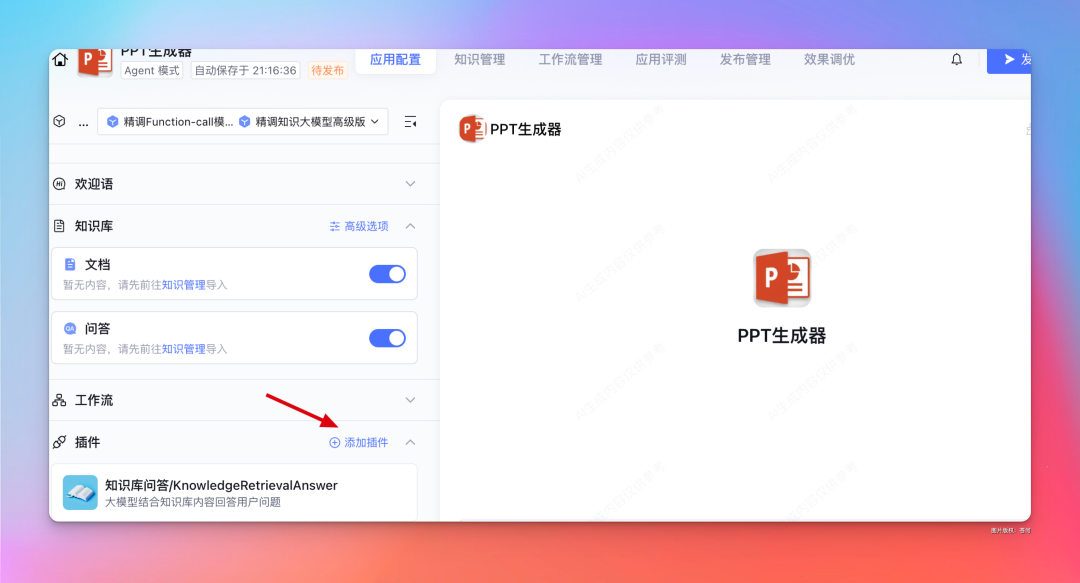Image resolution: width=1080 pixels, height=583 pixels.
Task: Switch to the 知识管理 tab
Action: [x=479, y=60]
